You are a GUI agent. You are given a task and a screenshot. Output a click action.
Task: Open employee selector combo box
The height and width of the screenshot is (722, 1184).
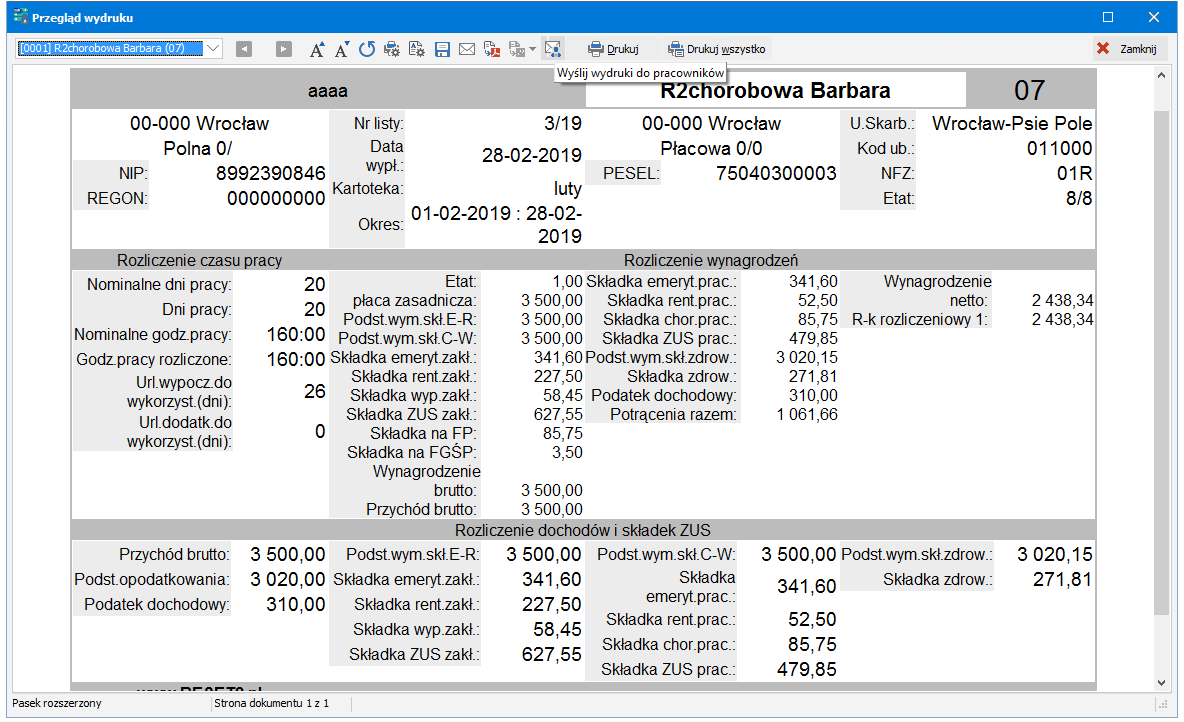tap(212, 48)
